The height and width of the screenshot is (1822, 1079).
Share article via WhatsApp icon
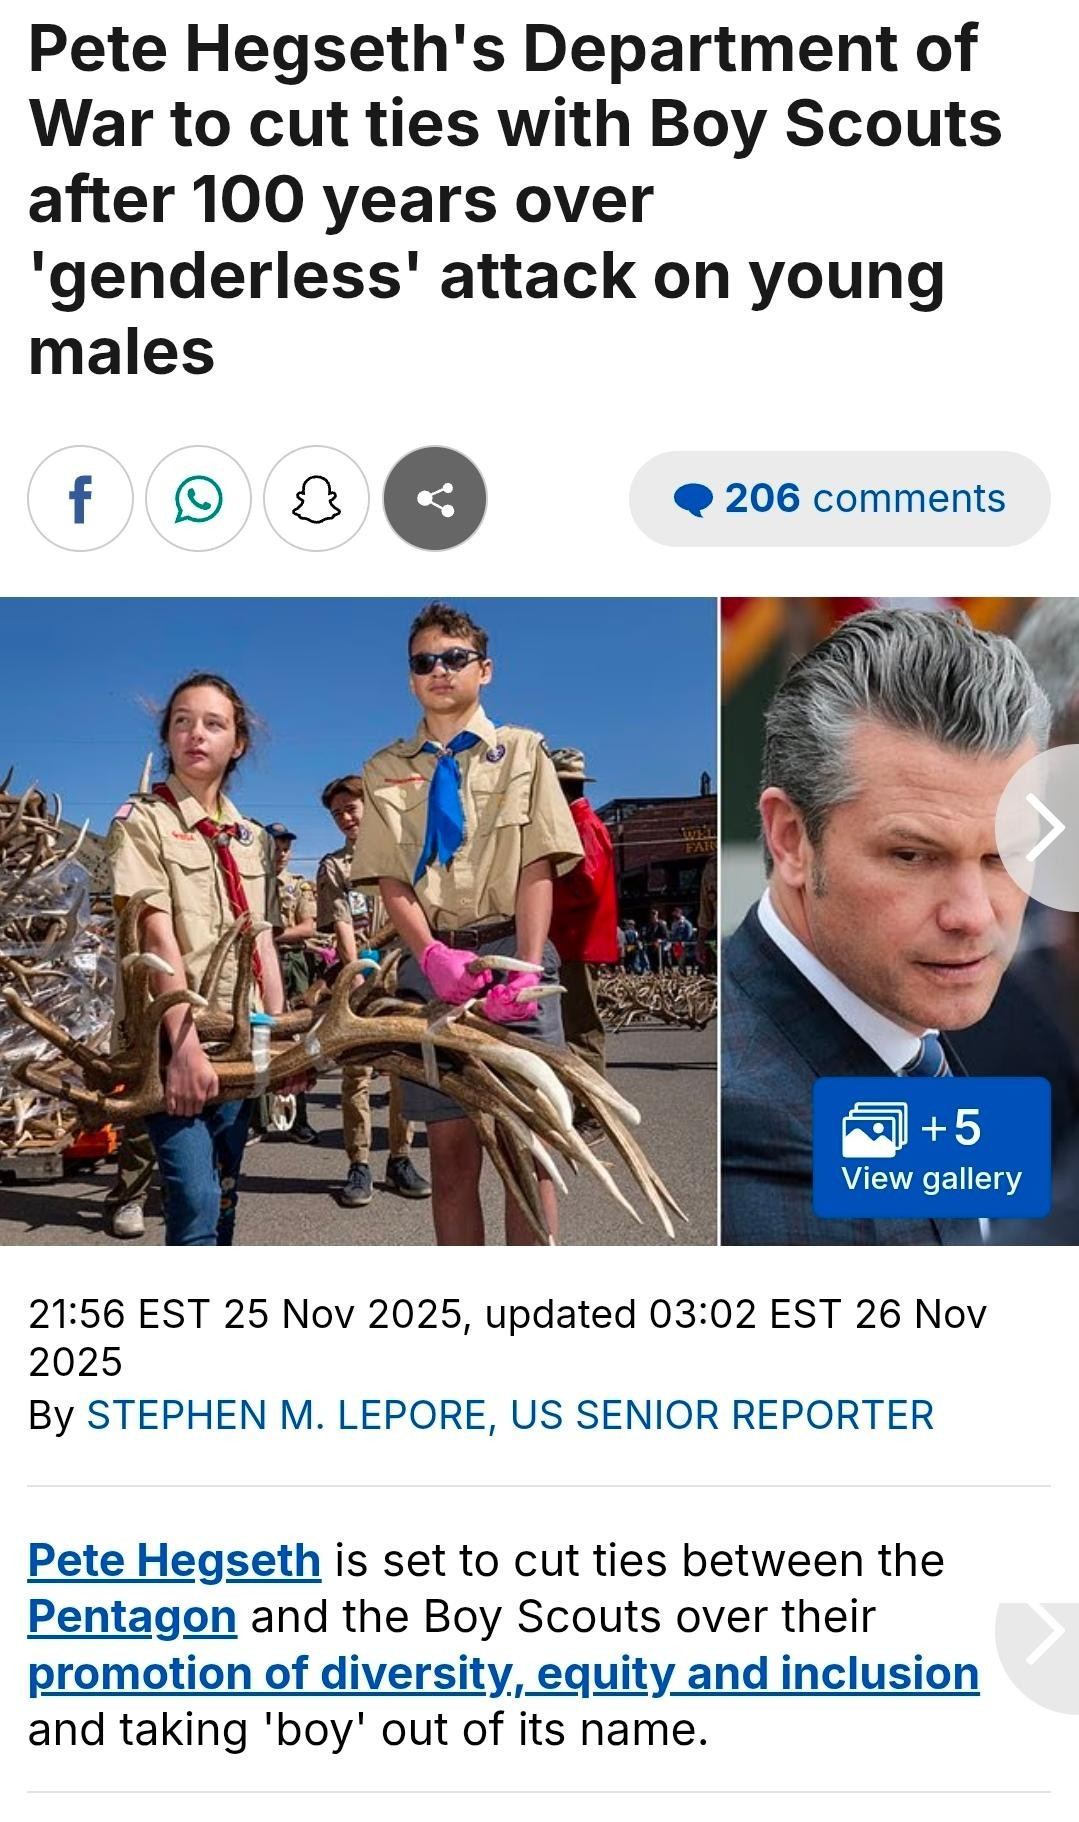point(198,498)
